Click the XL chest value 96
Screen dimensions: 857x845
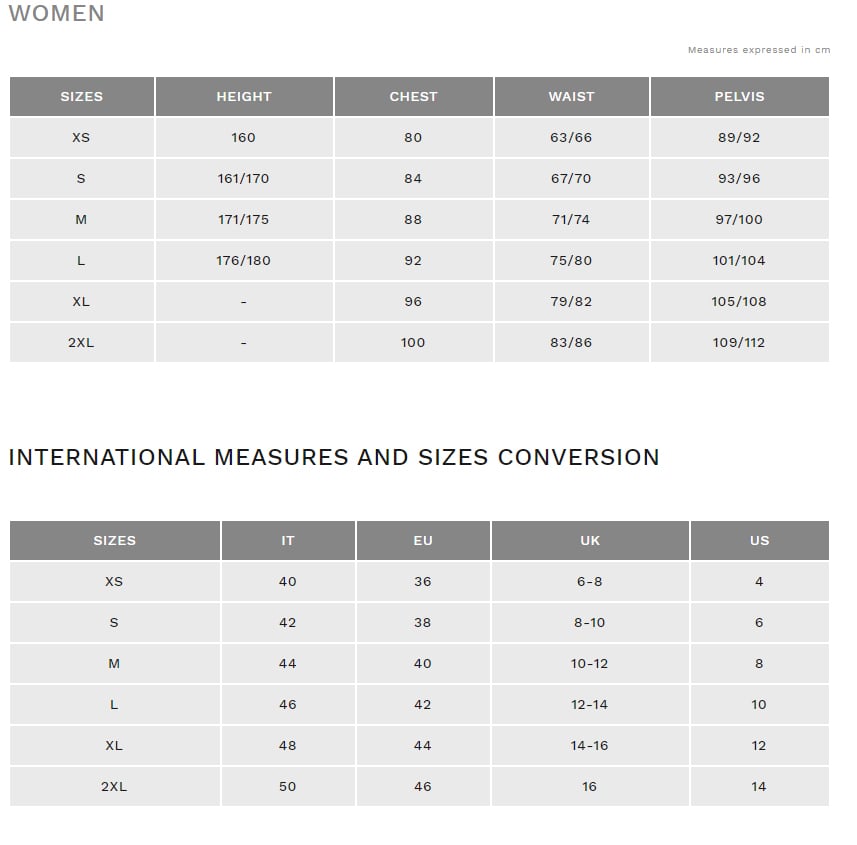[413, 302]
